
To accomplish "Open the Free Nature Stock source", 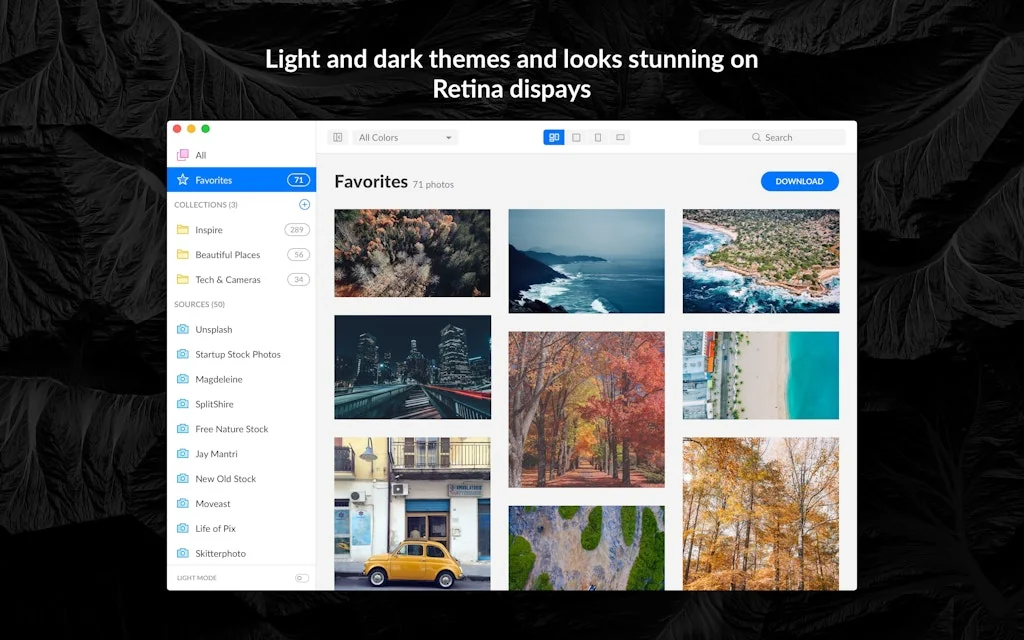I will pyautogui.click(x=231, y=429).
